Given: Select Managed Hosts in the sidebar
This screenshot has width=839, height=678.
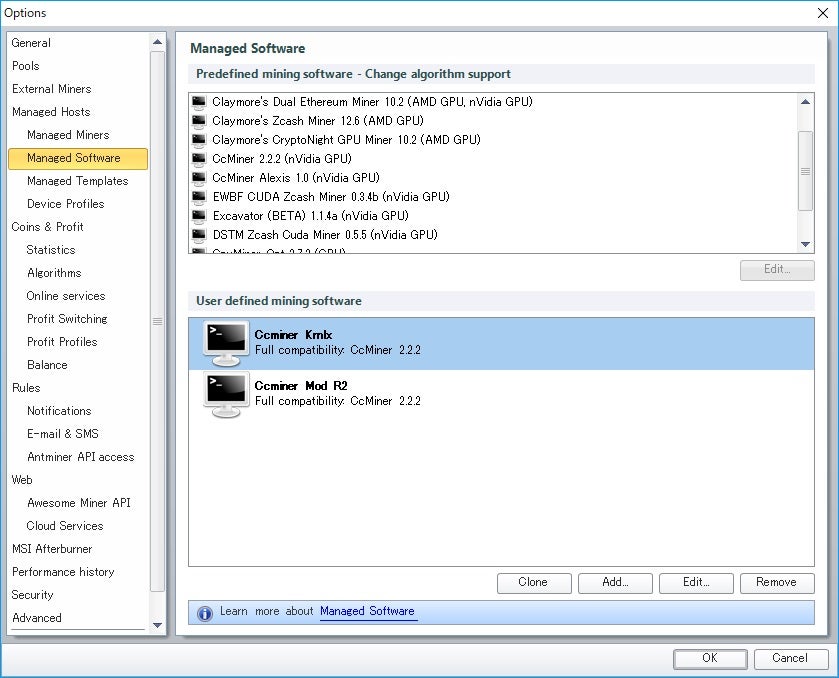Looking at the screenshot, I should [51, 112].
